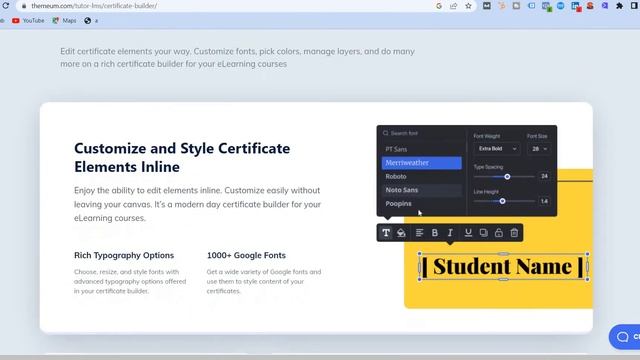Click the globe bookmark icon
This screenshot has height=360, width=640.
87,20
